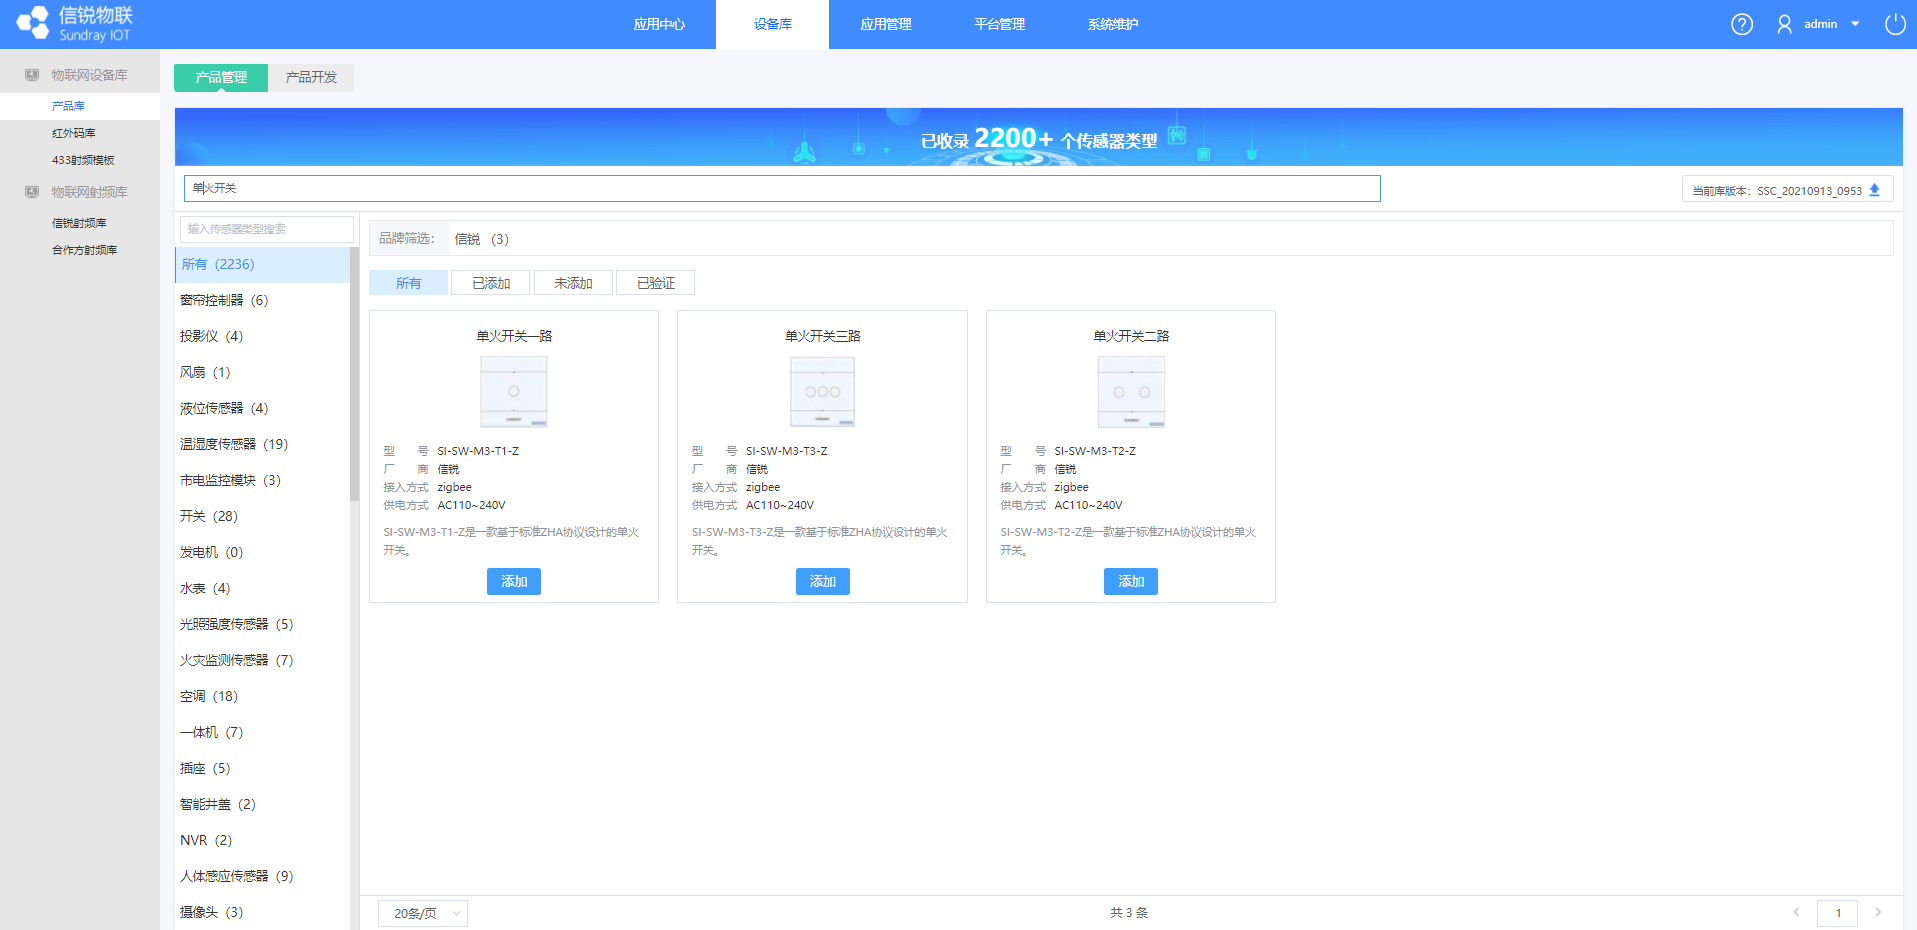Viewport: 1917px width, 930px height.
Task: Click the Sundray IOT logo
Action: coord(75,24)
